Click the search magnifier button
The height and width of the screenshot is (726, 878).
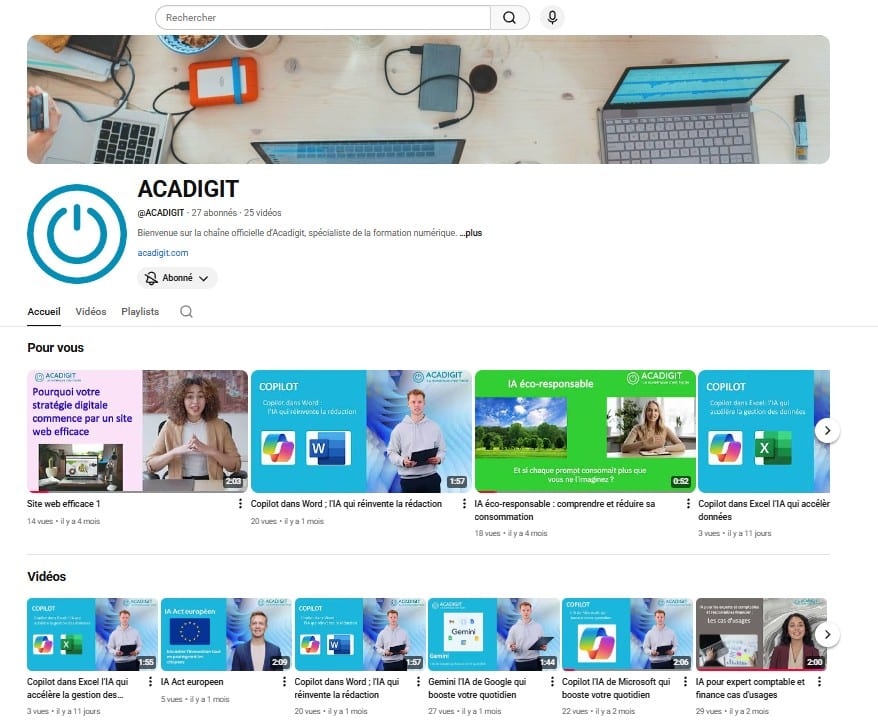click(510, 17)
